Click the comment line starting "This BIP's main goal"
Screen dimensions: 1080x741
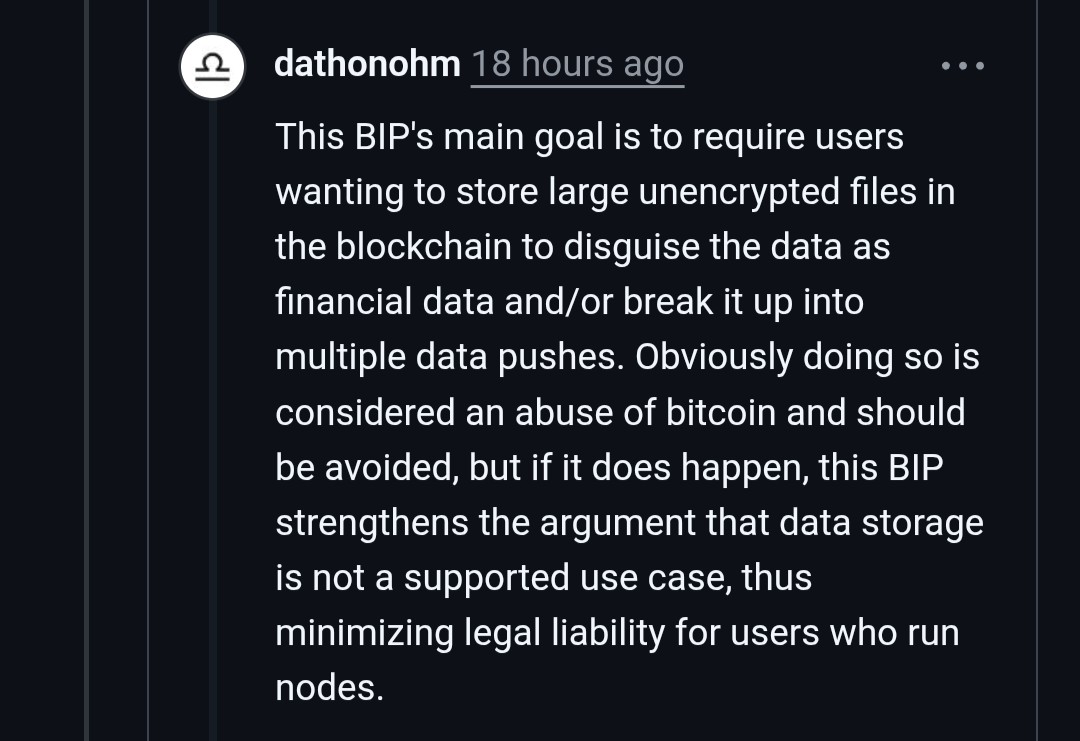[589, 136]
